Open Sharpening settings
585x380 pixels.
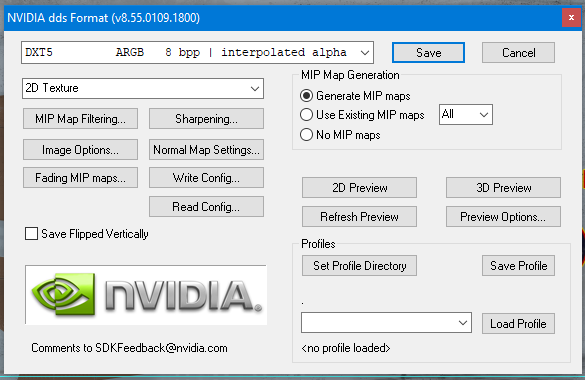click(x=206, y=119)
